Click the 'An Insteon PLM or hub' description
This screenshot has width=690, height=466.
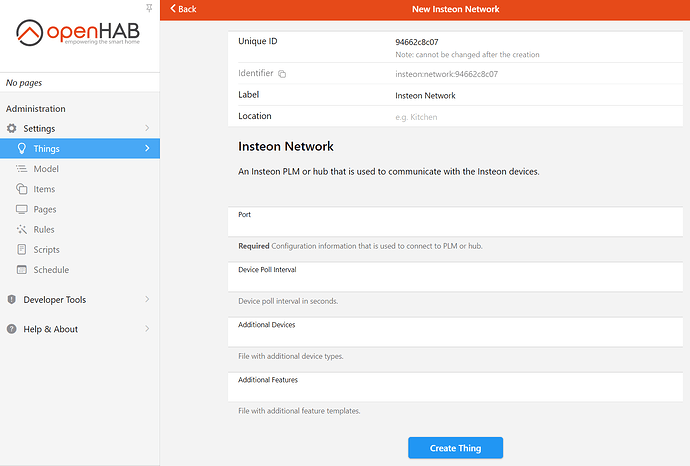pyautogui.click(x=389, y=172)
